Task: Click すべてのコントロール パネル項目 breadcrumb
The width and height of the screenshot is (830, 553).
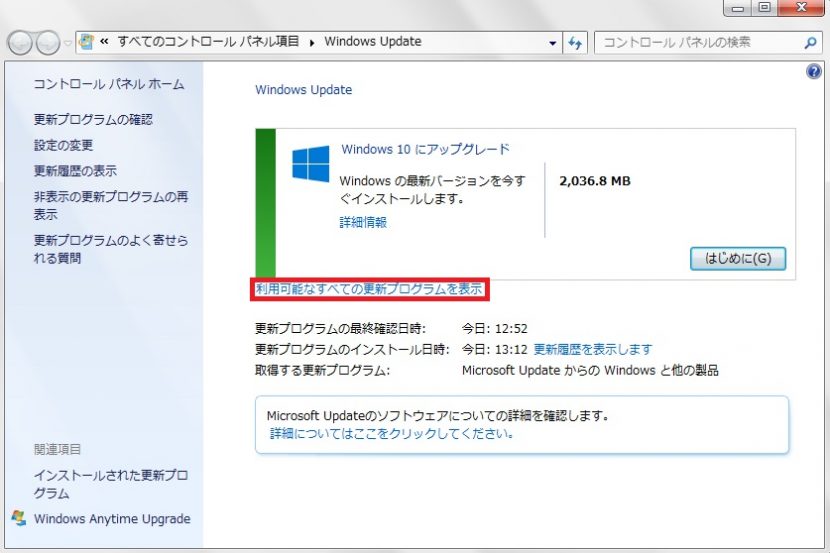Action: click(x=209, y=41)
